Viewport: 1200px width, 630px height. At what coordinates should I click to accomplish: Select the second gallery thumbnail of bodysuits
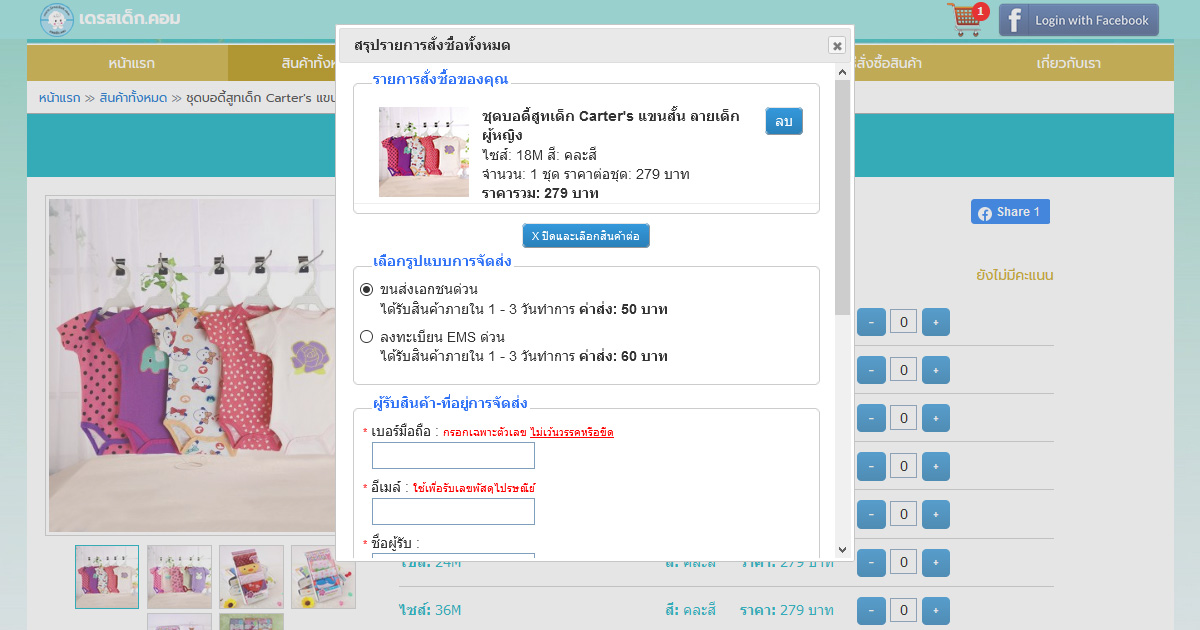(179, 577)
